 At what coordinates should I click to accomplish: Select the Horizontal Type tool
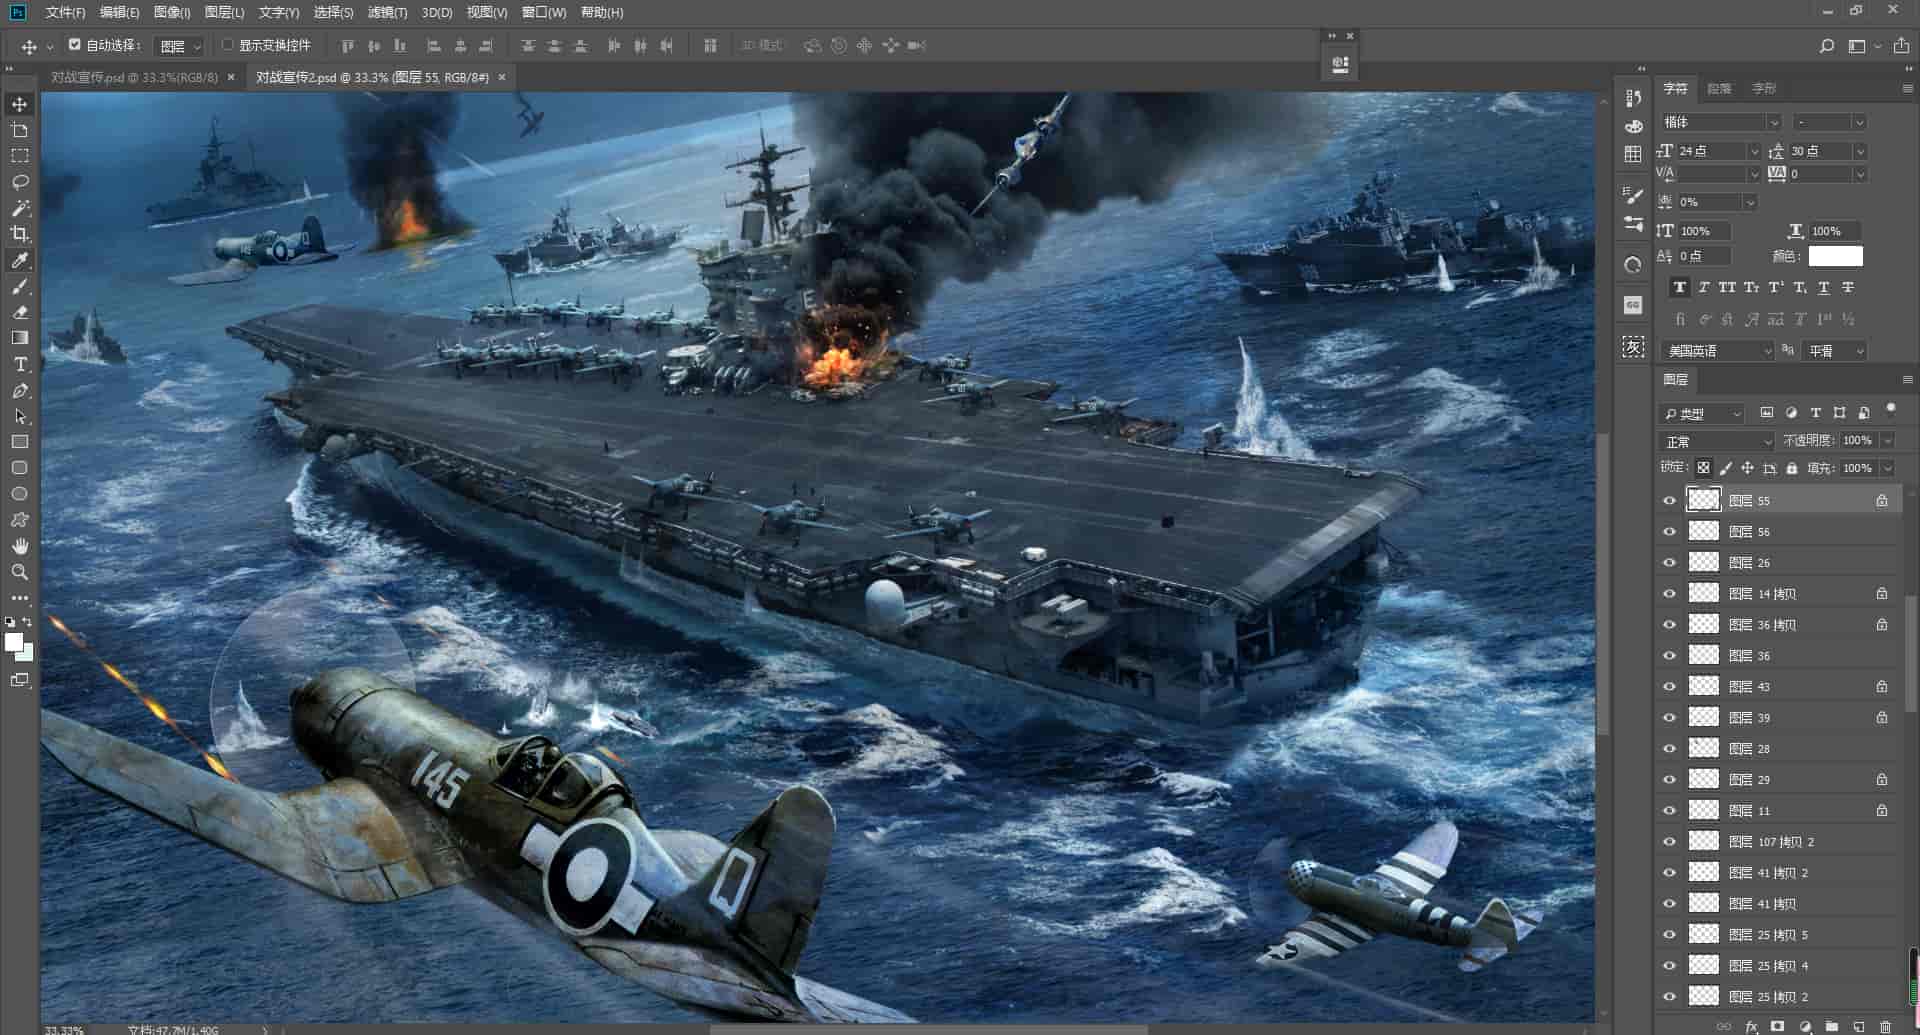20,364
